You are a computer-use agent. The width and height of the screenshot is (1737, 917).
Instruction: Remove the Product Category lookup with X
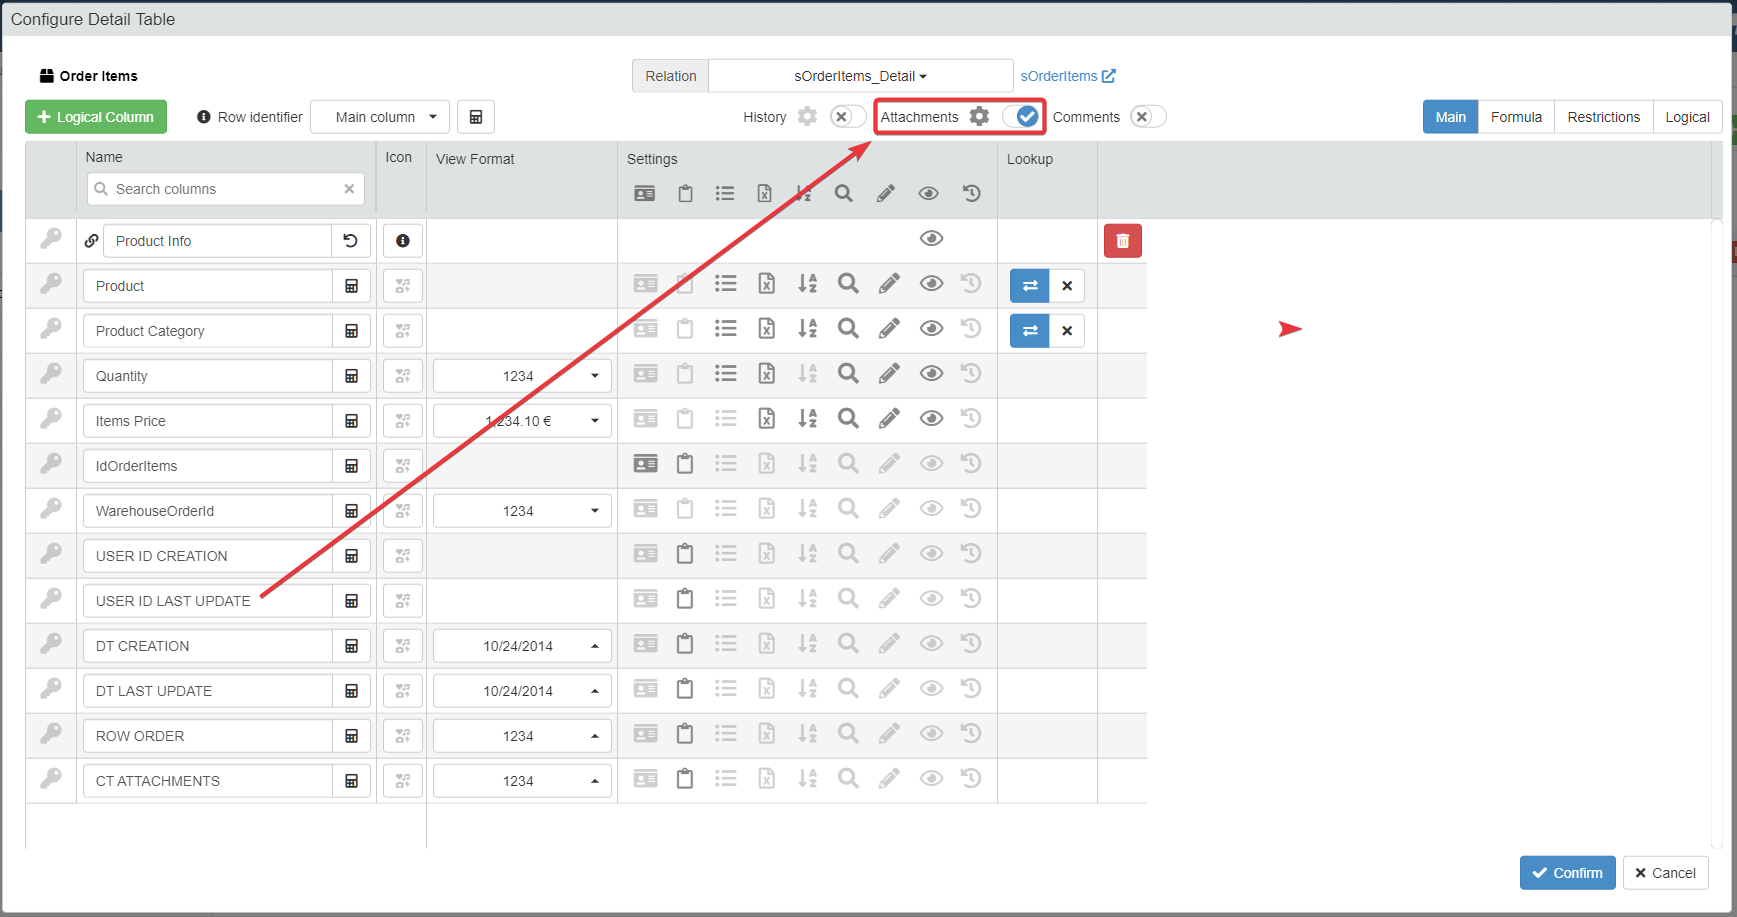1067,331
